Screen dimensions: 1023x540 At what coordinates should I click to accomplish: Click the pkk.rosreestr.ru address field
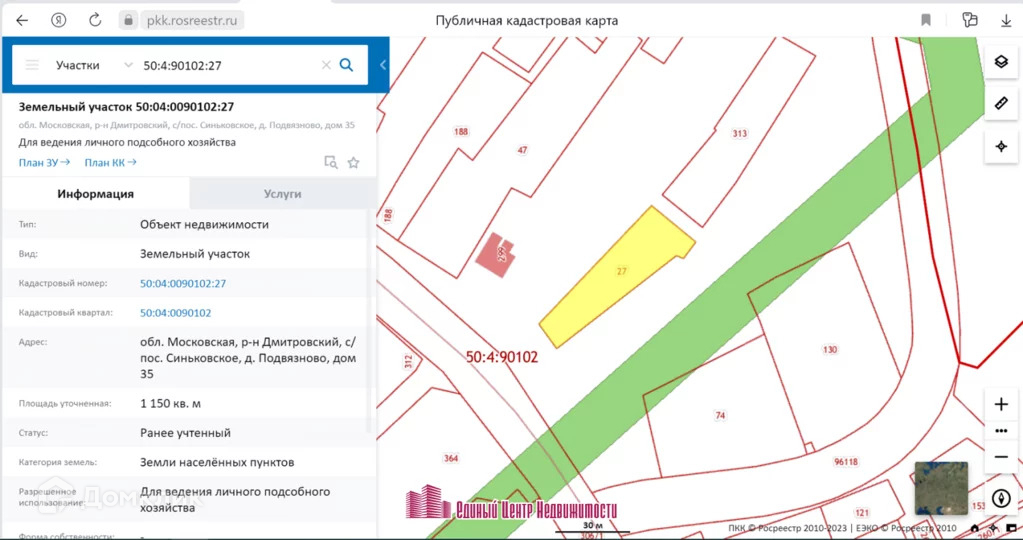(x=191, y=21)
